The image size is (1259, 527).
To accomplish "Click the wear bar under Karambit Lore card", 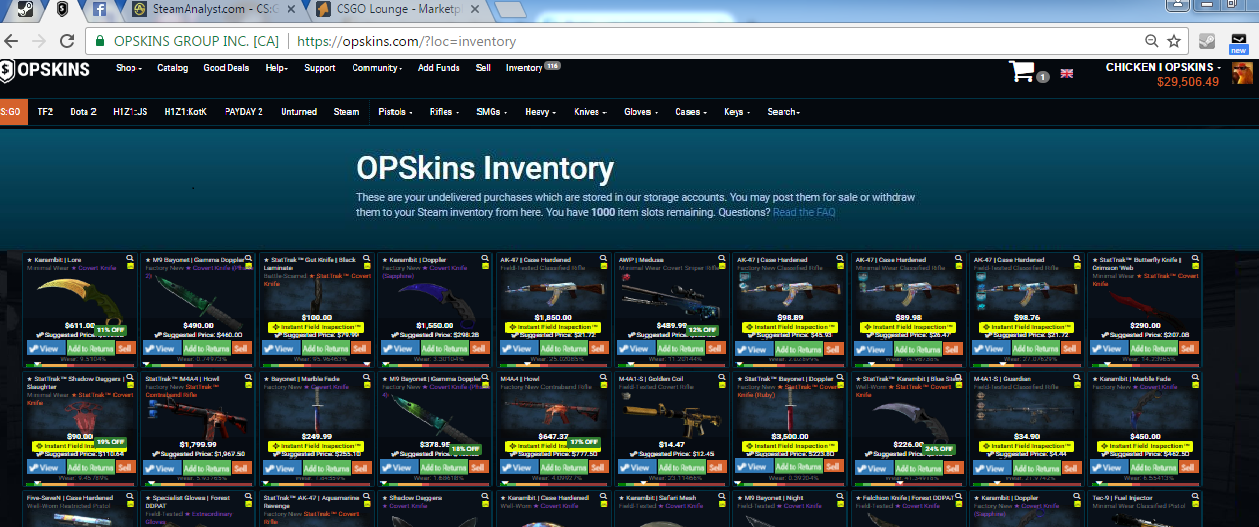I will pos(80,365).
